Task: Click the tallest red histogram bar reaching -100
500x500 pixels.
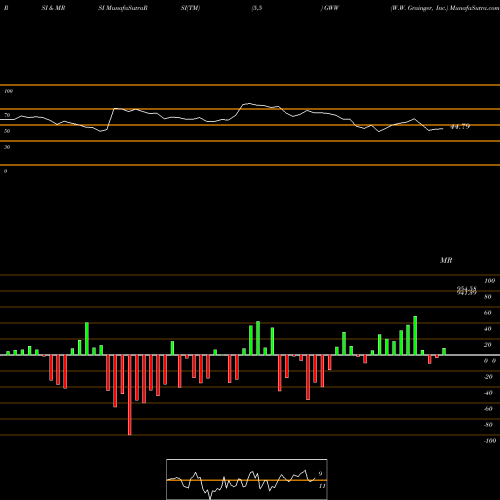Action: (x=130, y=395)
